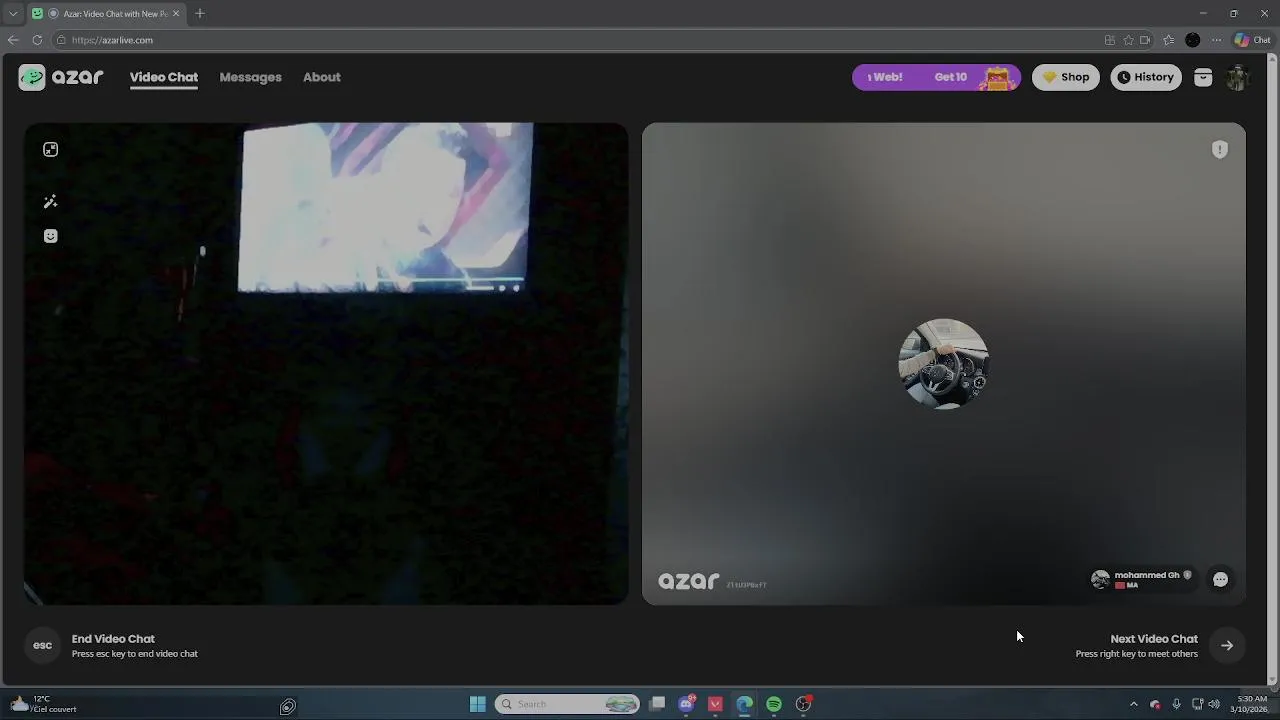Click mohammed Gh's small avatar

pos(1100,580)
